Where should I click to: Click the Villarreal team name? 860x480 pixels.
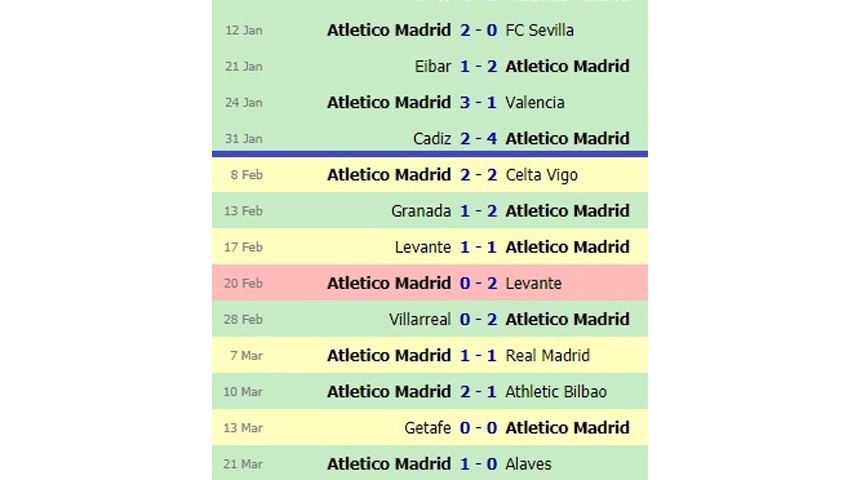pos(420,320)
